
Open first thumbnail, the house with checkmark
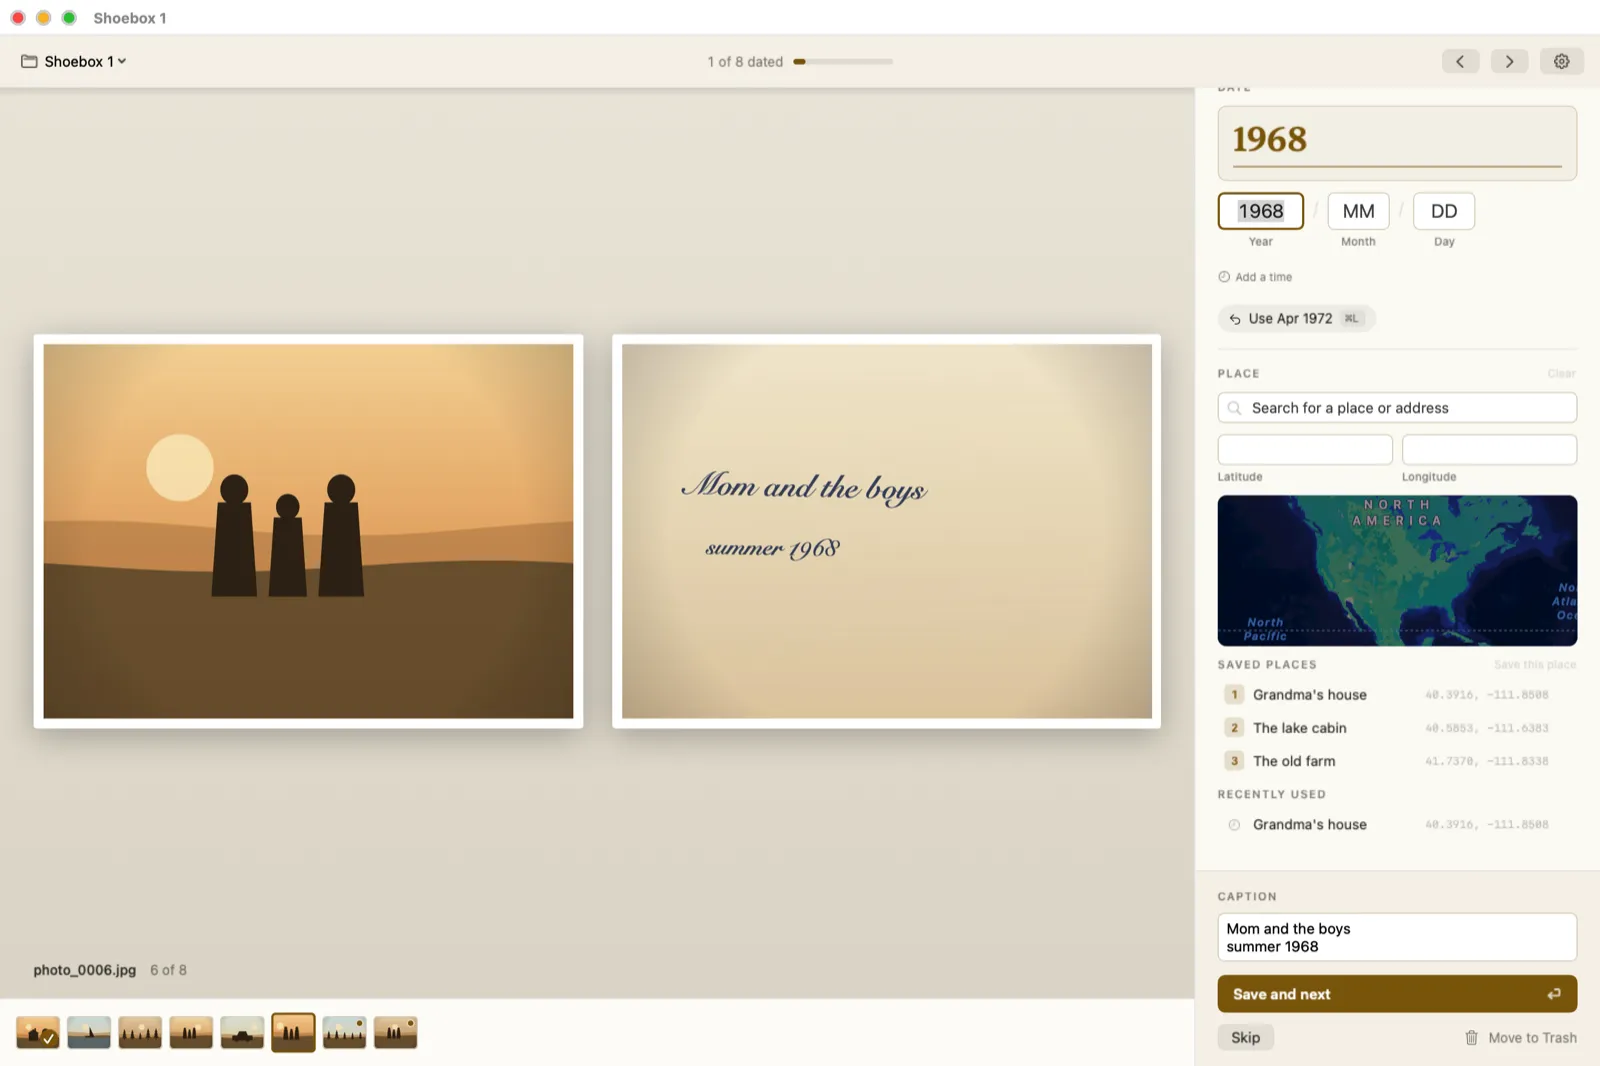coord(38,1032)
